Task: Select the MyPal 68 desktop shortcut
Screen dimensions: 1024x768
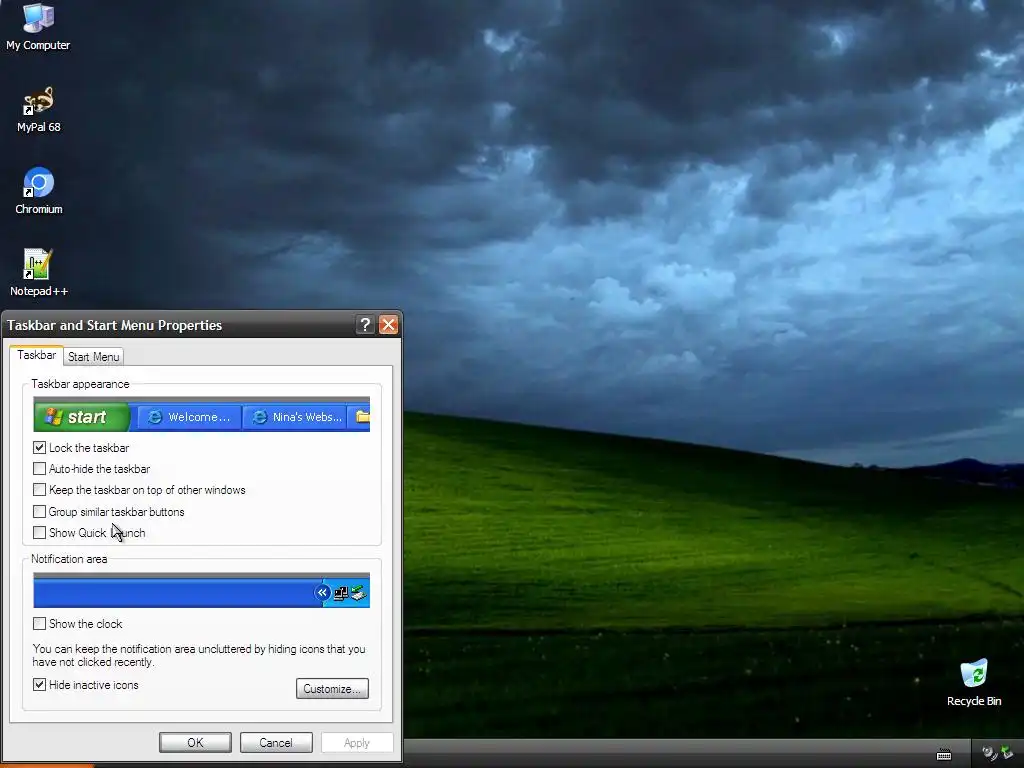Action: pos(39,110)
